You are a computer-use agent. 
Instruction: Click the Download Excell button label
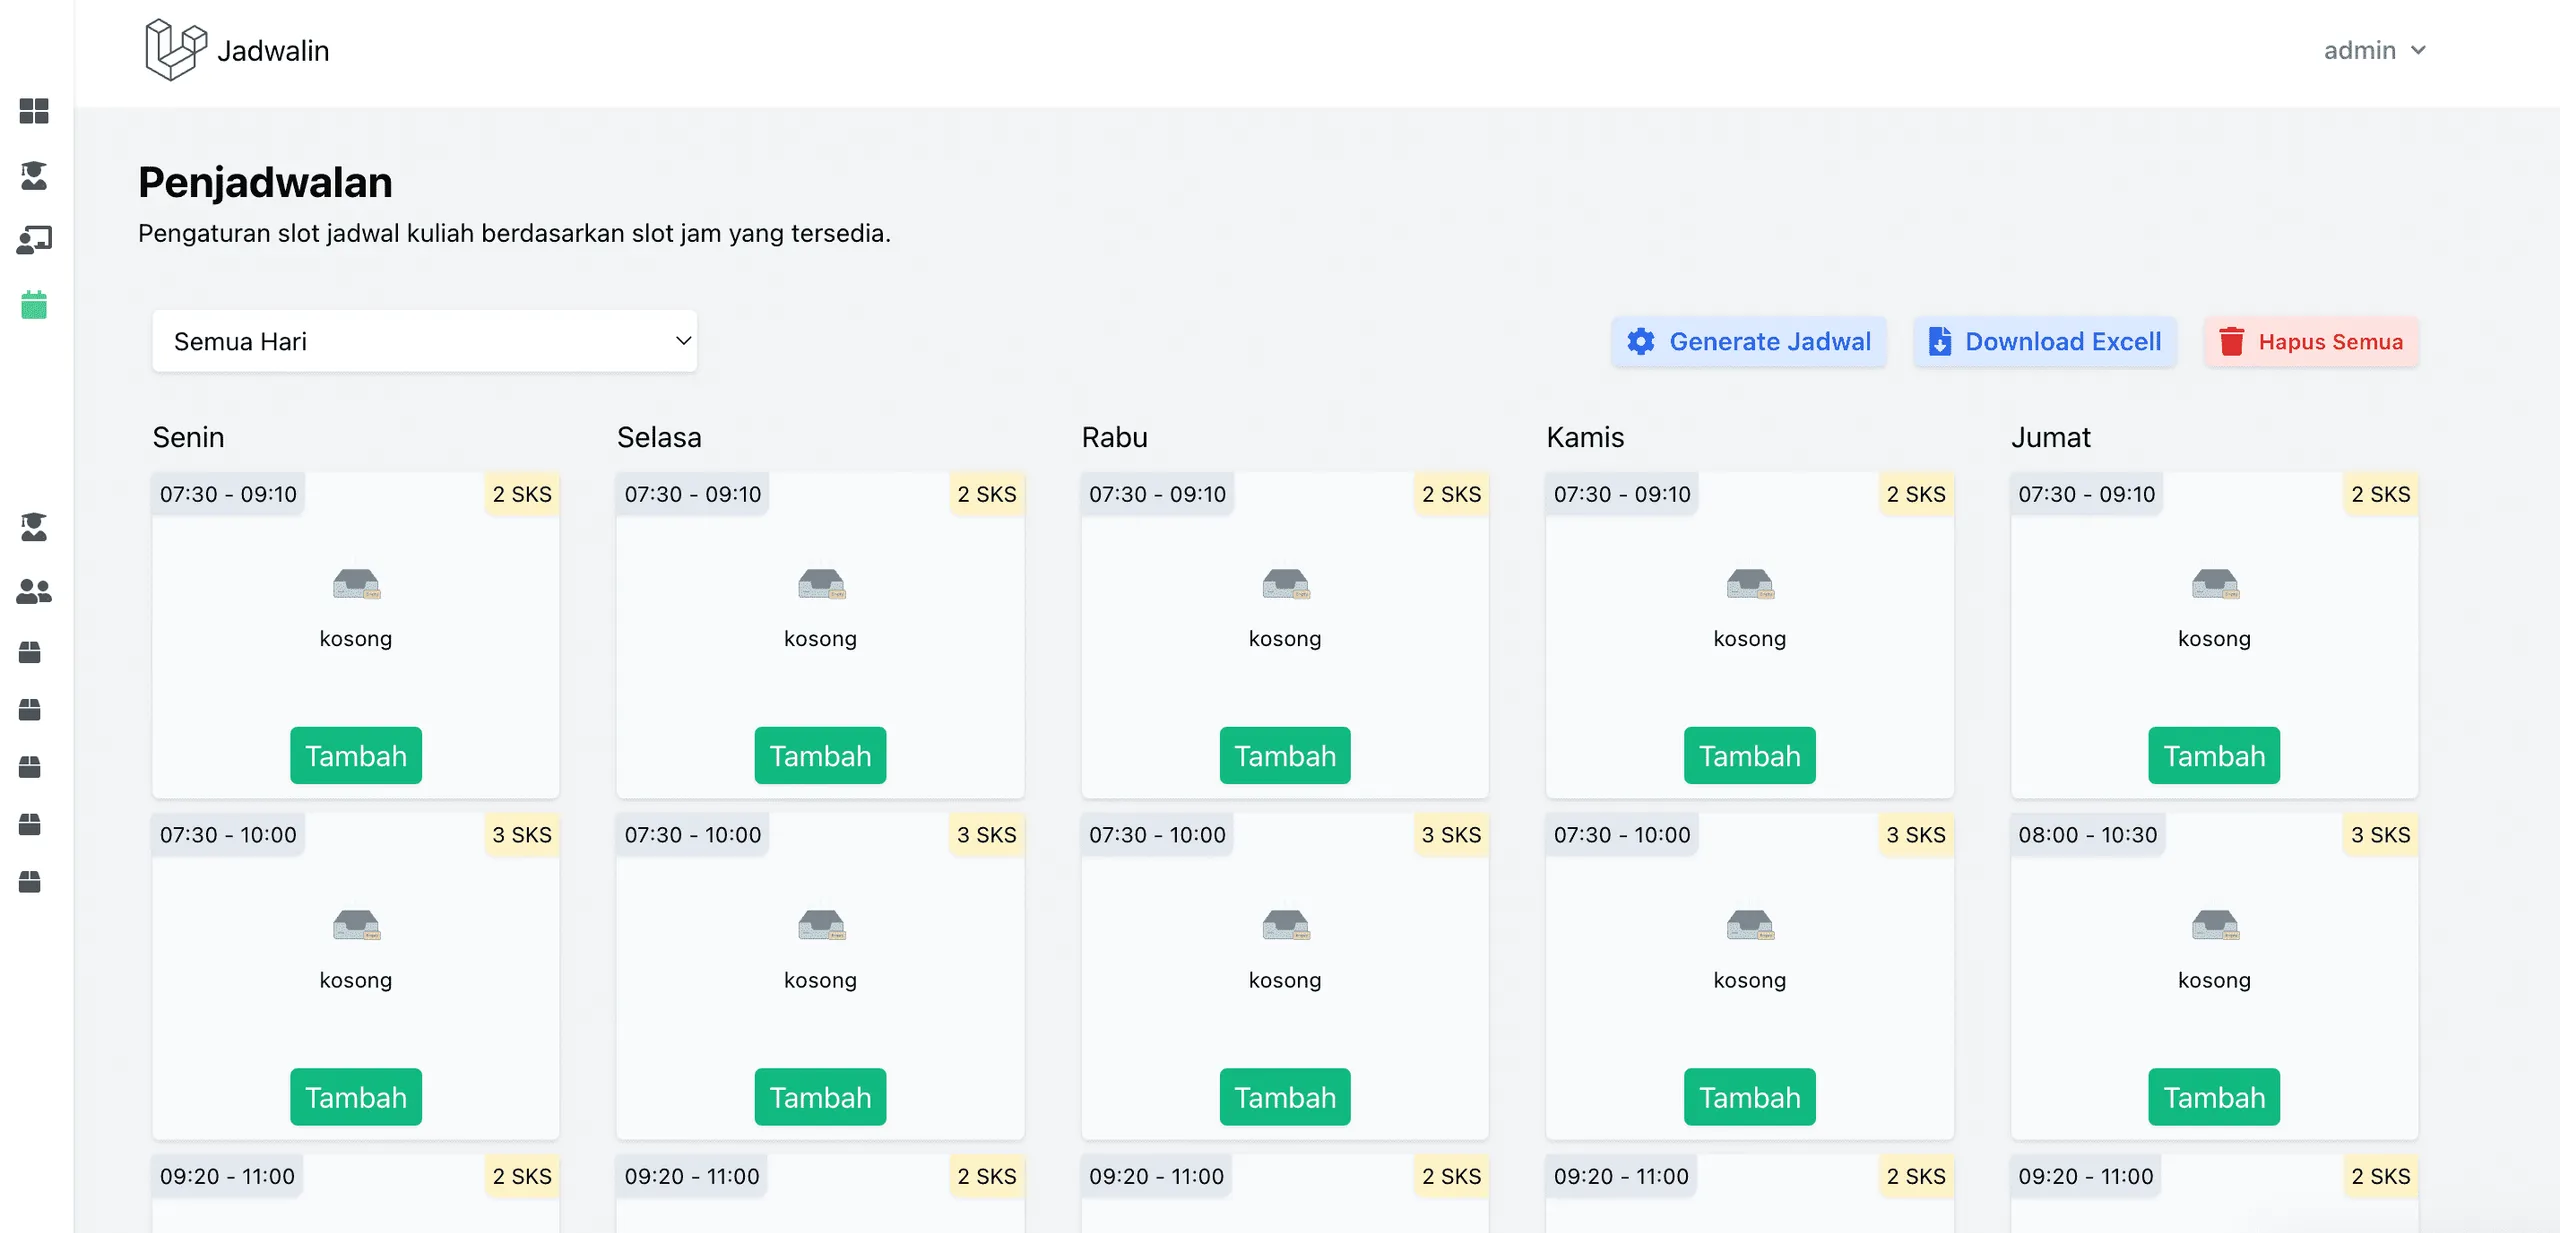(x=2063, y=342)
